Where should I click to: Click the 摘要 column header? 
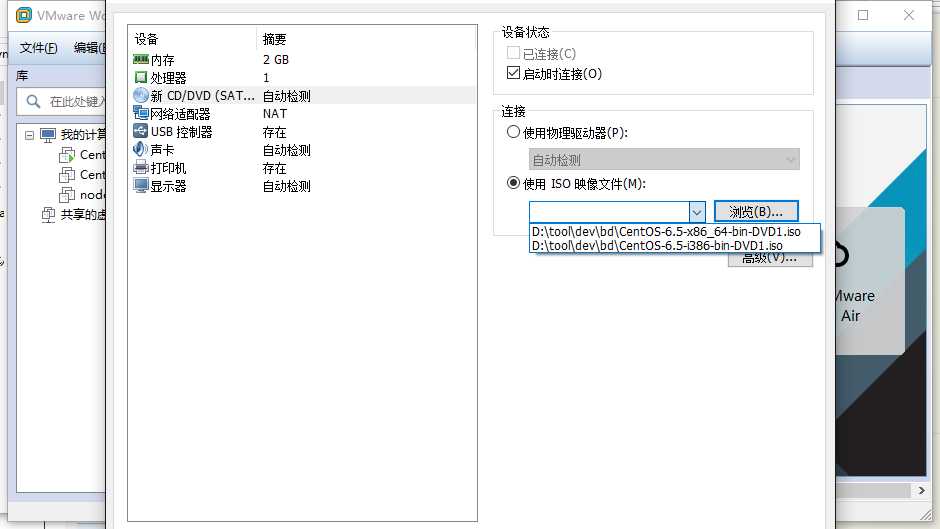[275, 39]
